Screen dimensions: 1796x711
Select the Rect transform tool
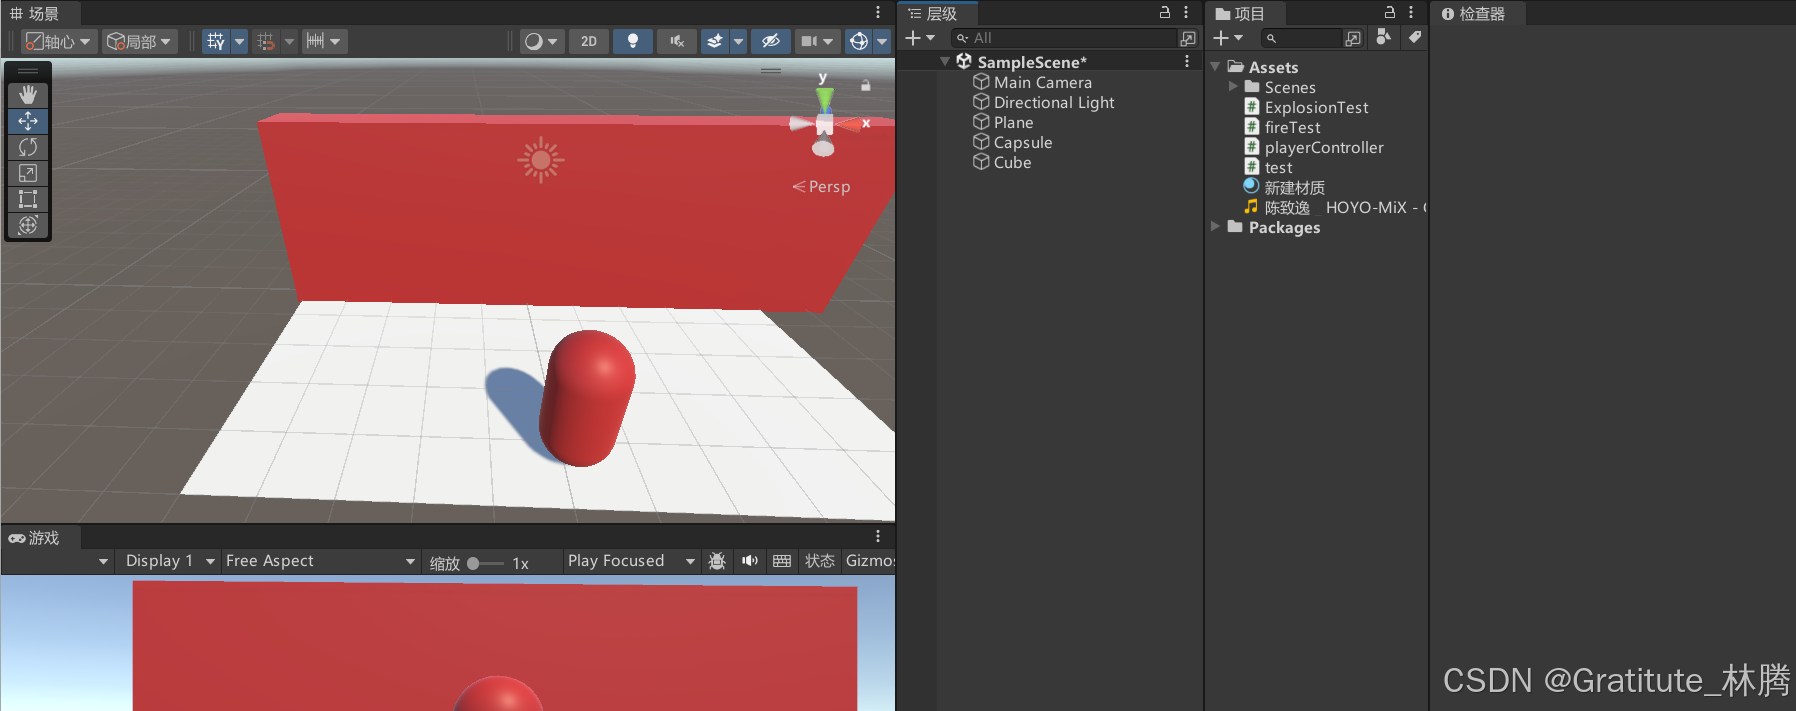(28, 199)
